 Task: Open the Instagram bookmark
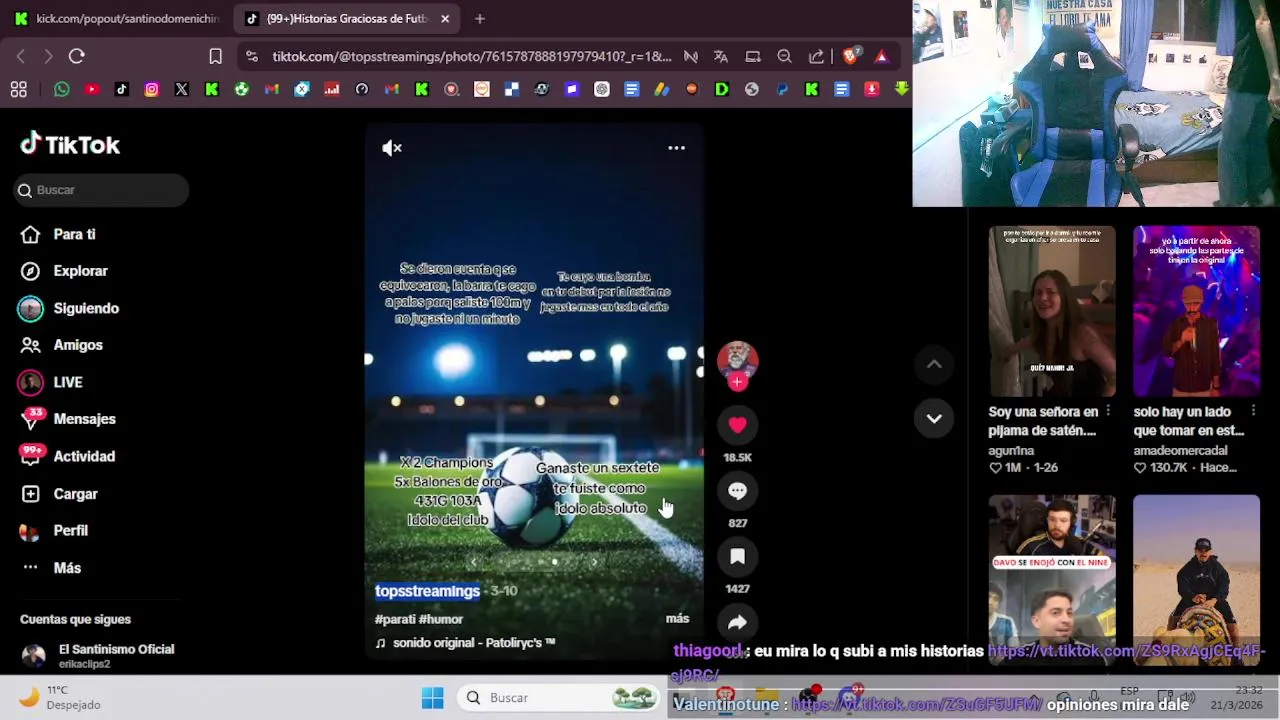click(x=152, y=90)
